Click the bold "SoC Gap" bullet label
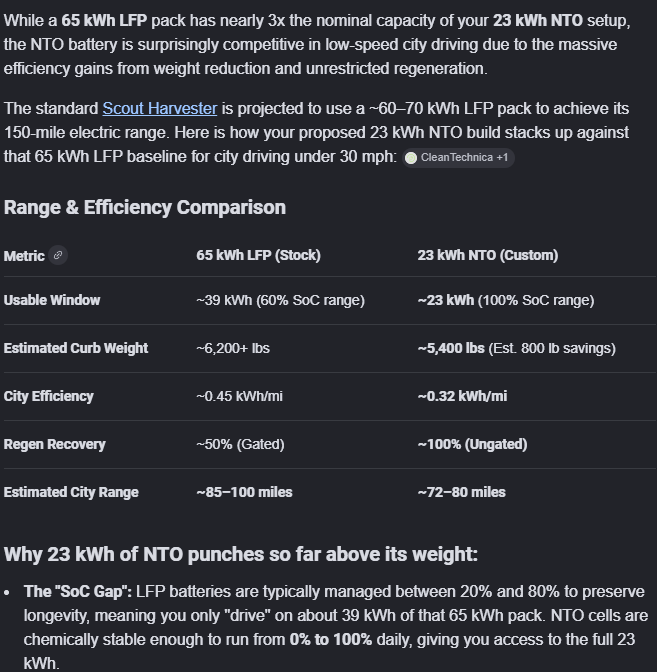This screenshot has width=657, height=672. click(x=78, y=591)
